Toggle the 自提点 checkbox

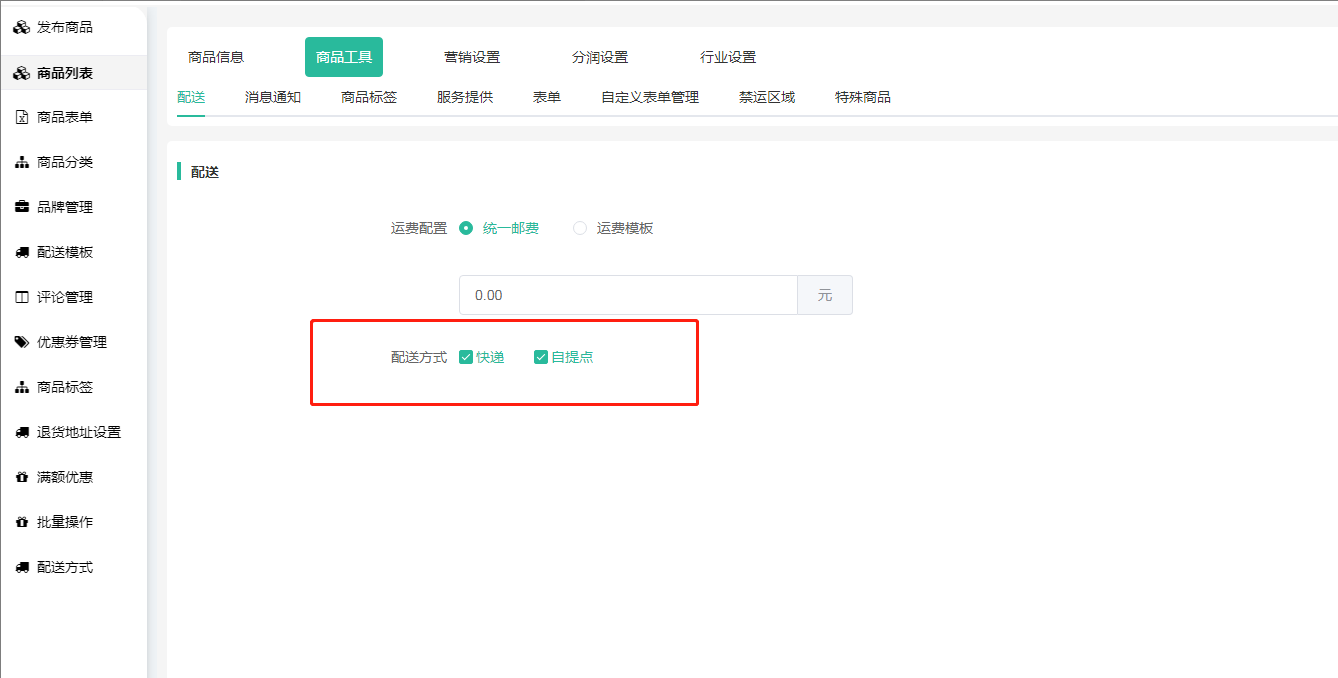[x=541, y=357]
